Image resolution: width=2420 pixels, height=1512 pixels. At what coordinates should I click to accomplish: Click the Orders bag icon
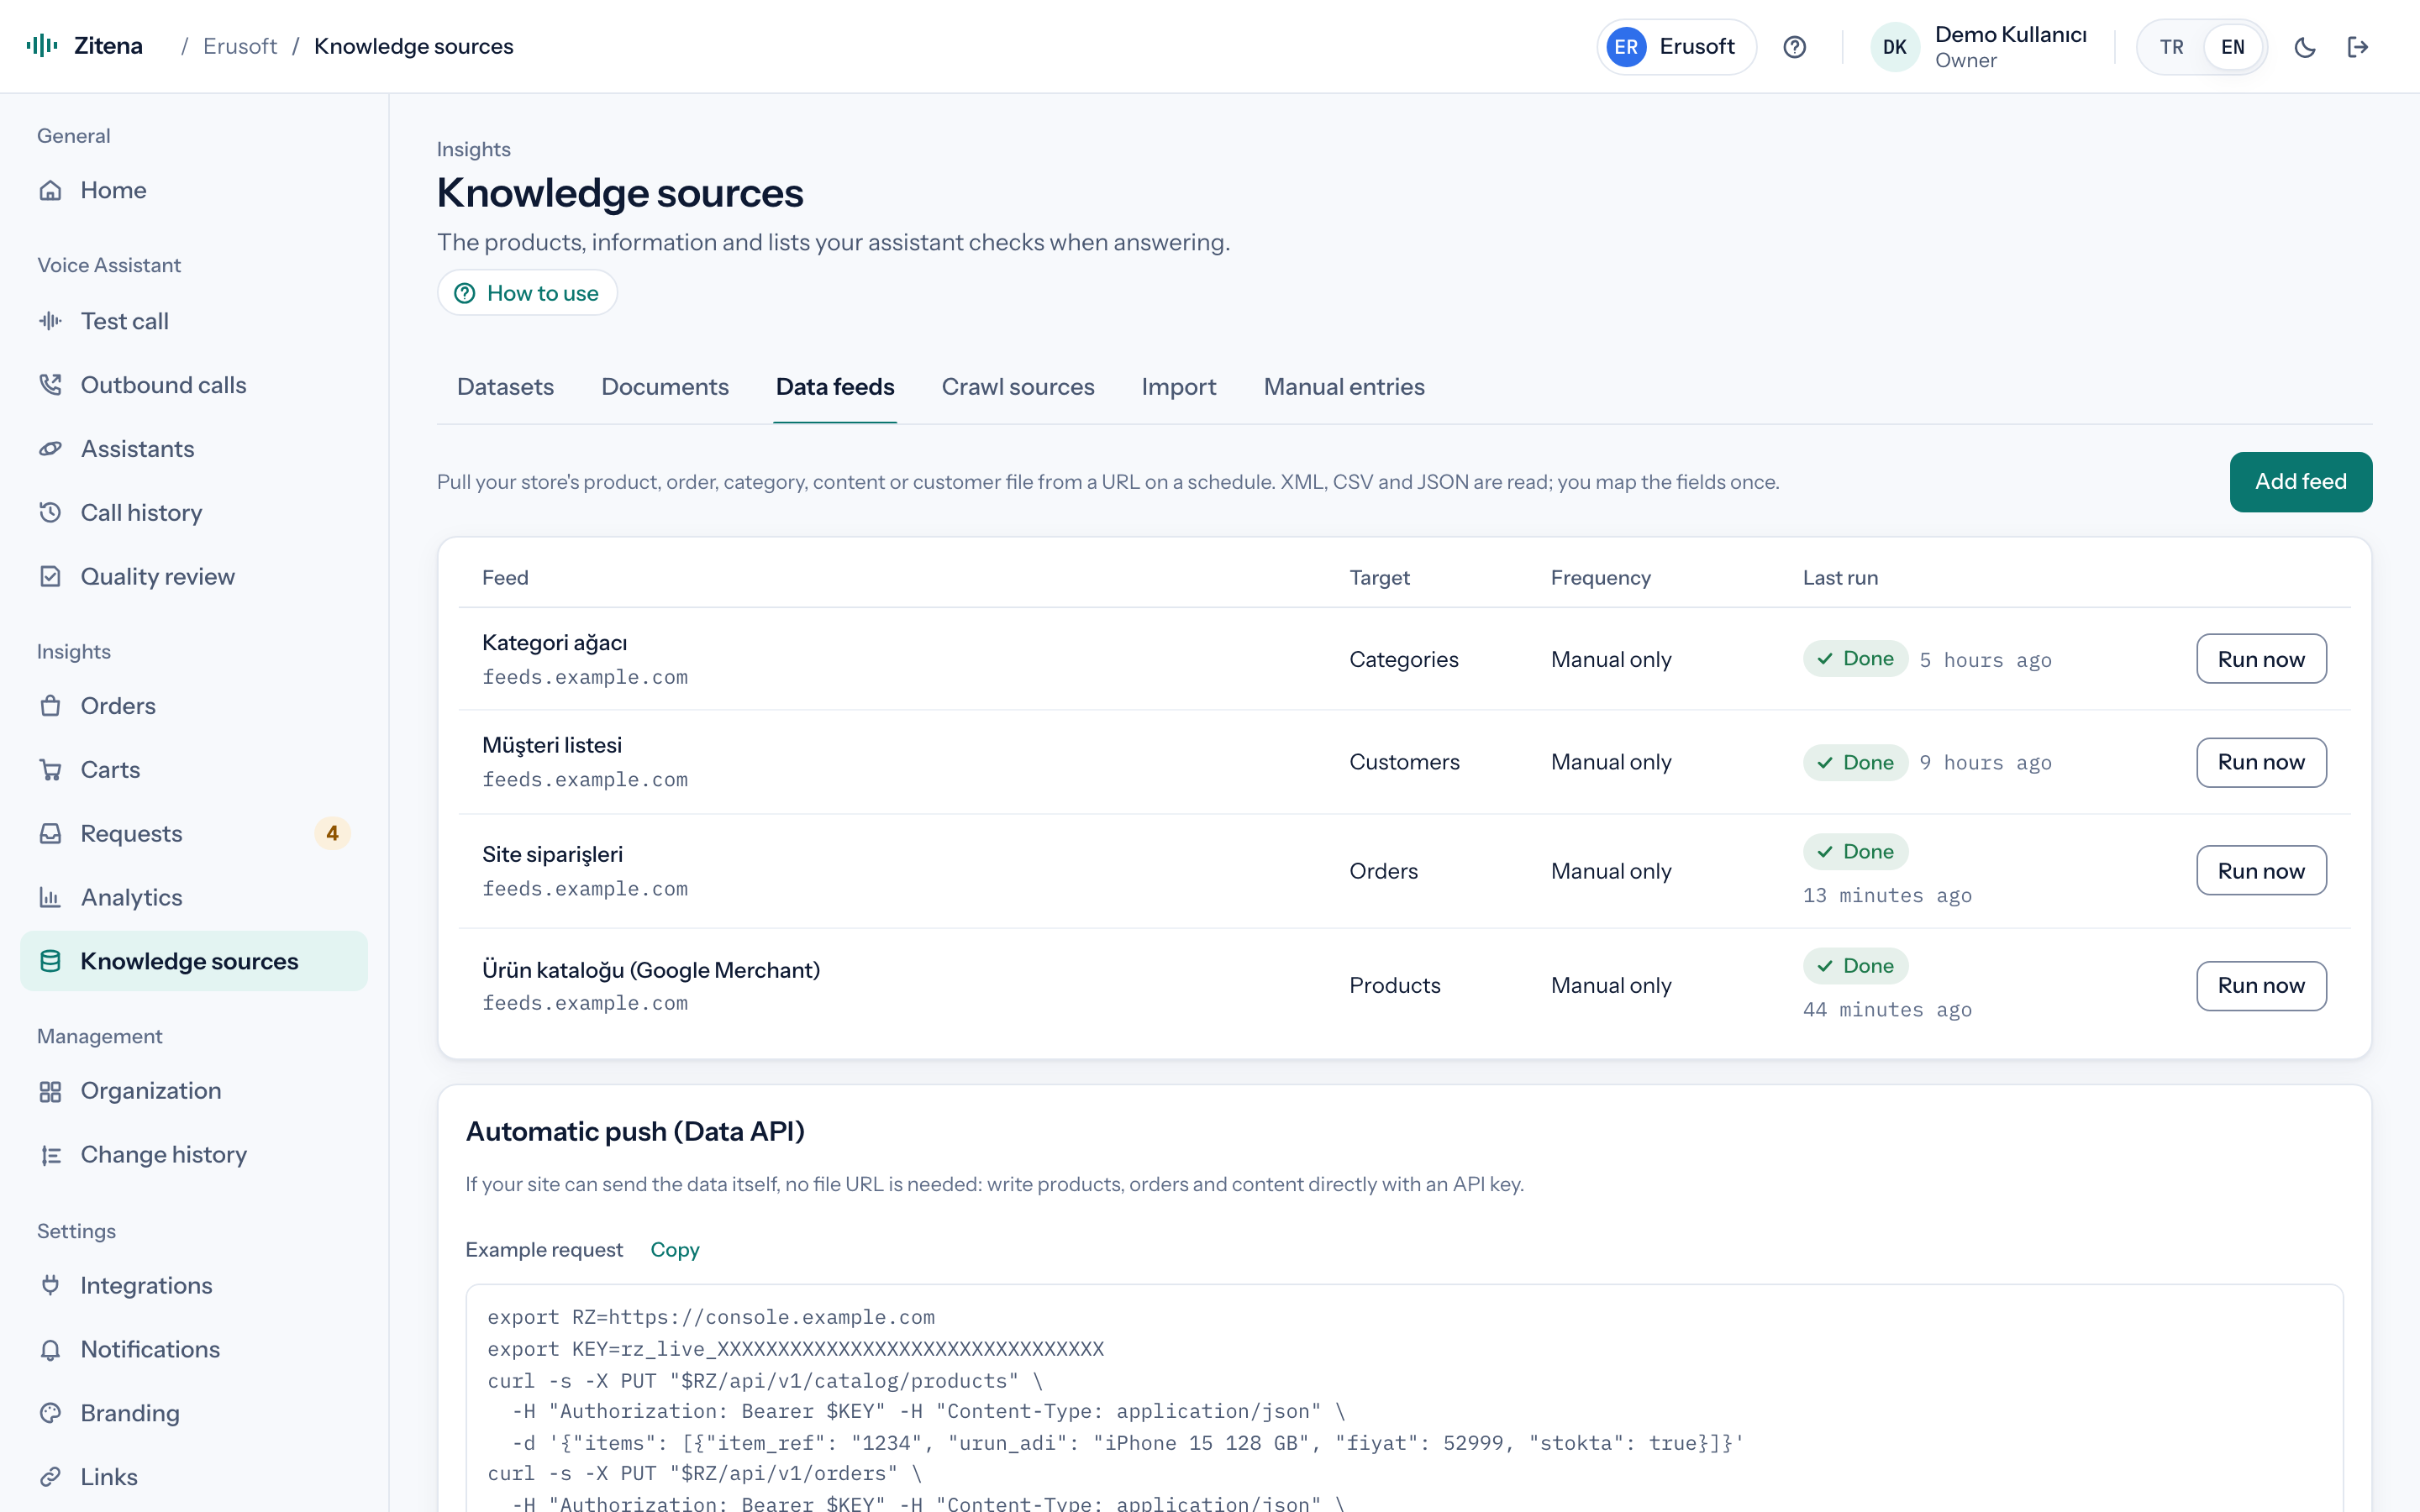51,706
